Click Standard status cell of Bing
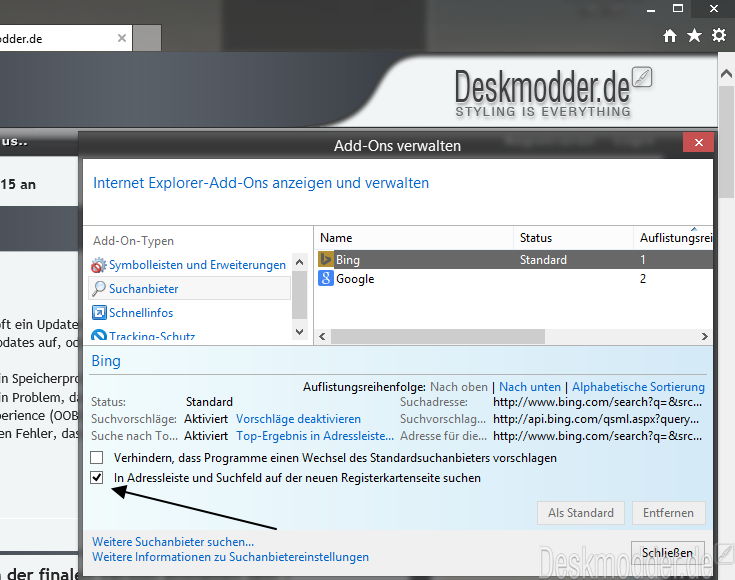 tap(543, 260)
